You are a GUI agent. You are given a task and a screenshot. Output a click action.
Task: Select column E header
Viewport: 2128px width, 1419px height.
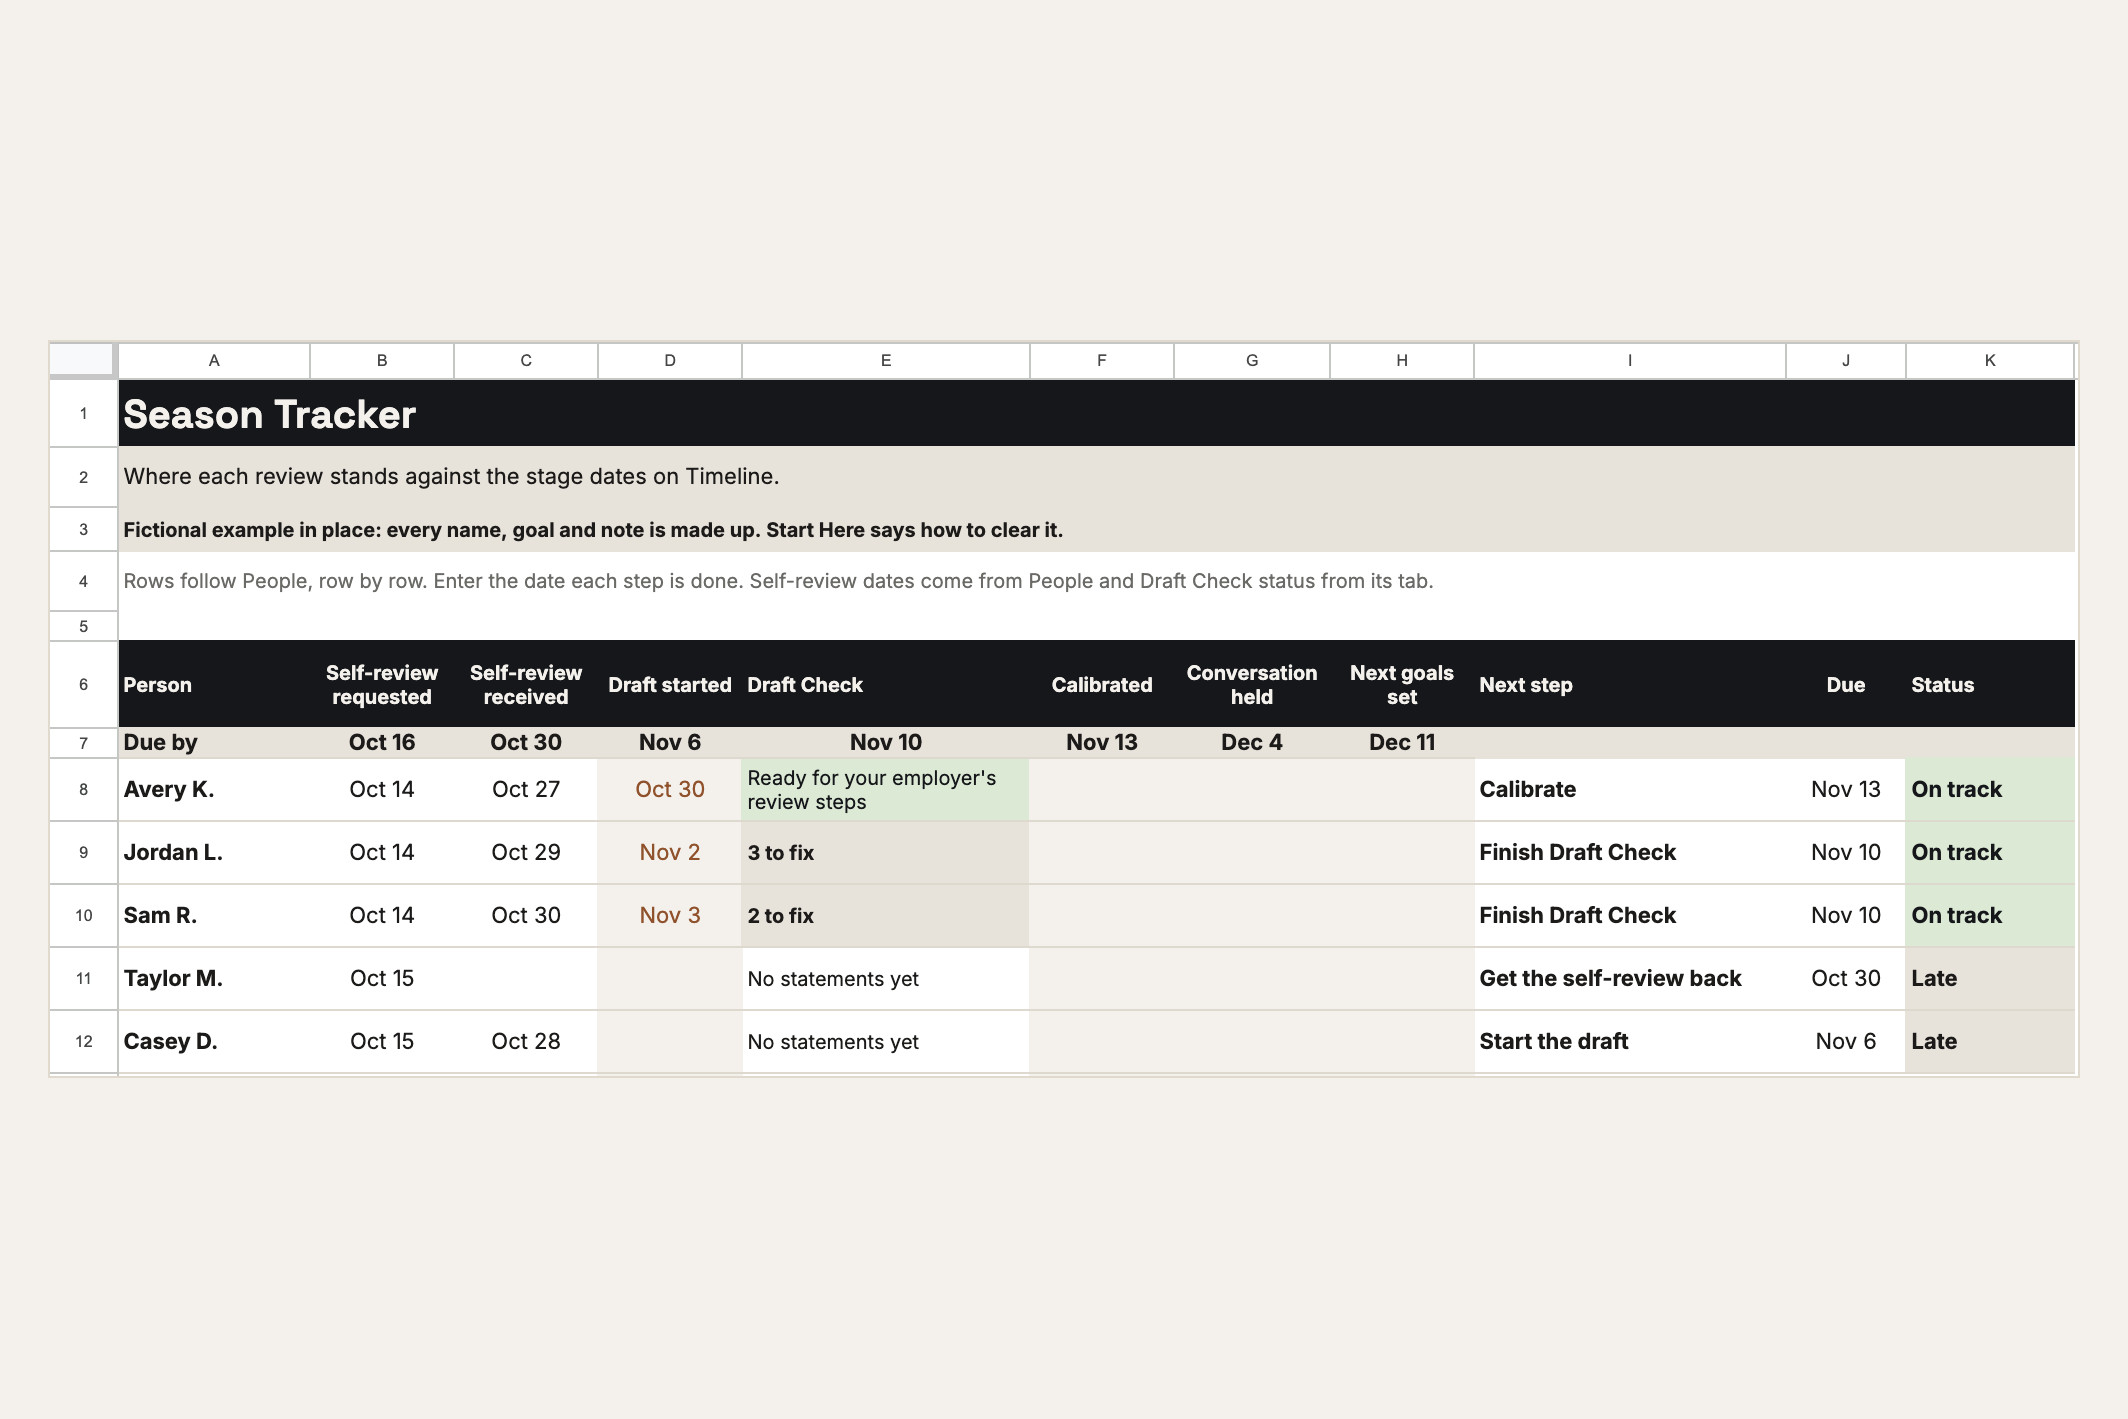pos(885,361)
